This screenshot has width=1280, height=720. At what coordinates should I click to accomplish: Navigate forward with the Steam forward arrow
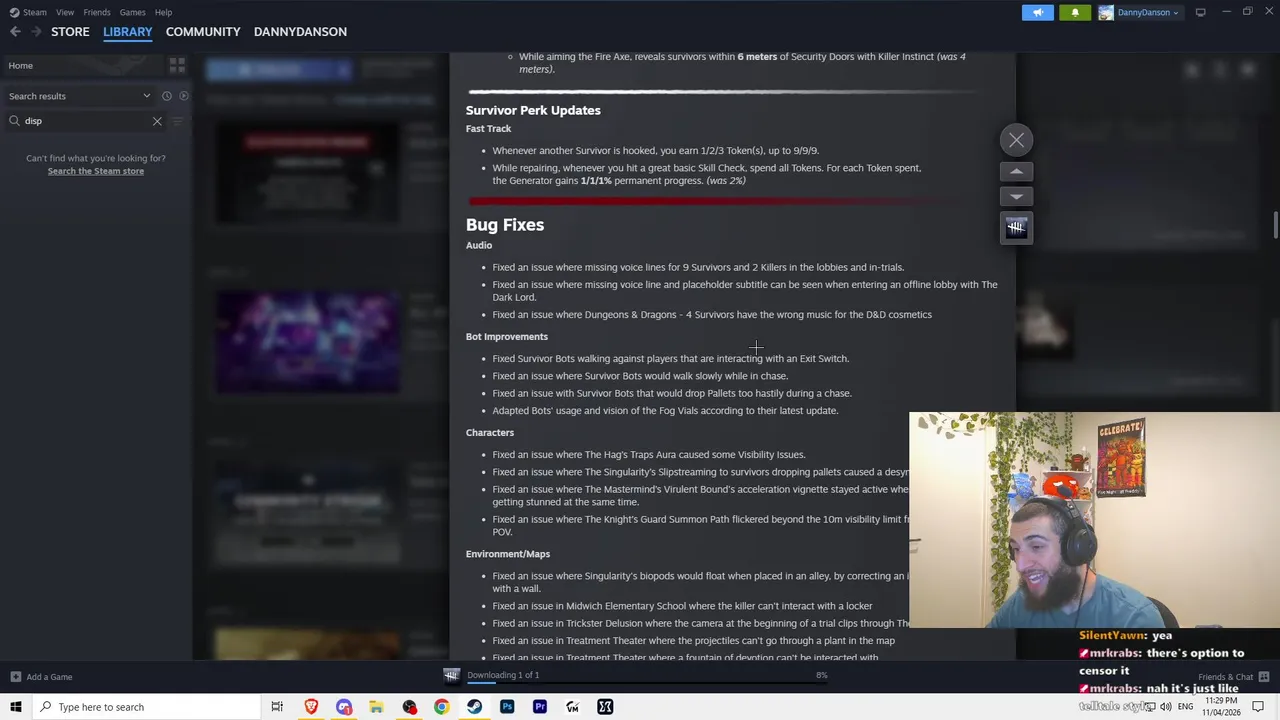pyautogui.click(x=36, y=32)
